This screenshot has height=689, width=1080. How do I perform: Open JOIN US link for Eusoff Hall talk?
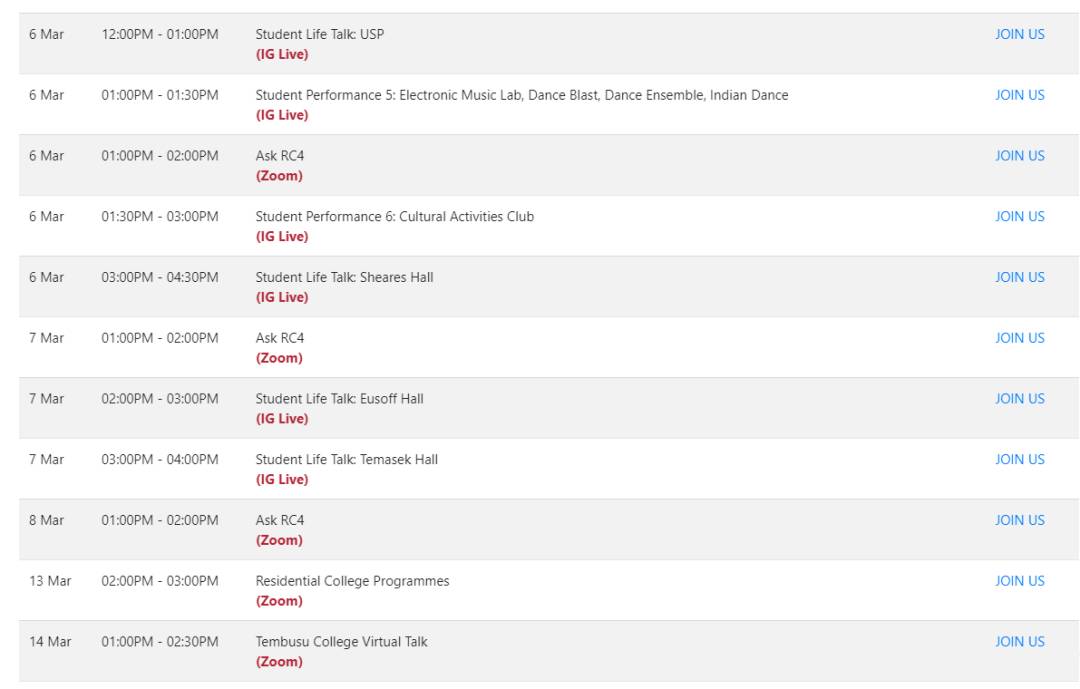click(x=1019, y=399)
